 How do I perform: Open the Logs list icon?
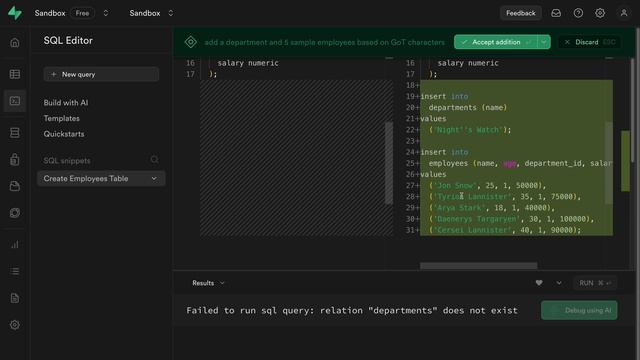[15, 271]
